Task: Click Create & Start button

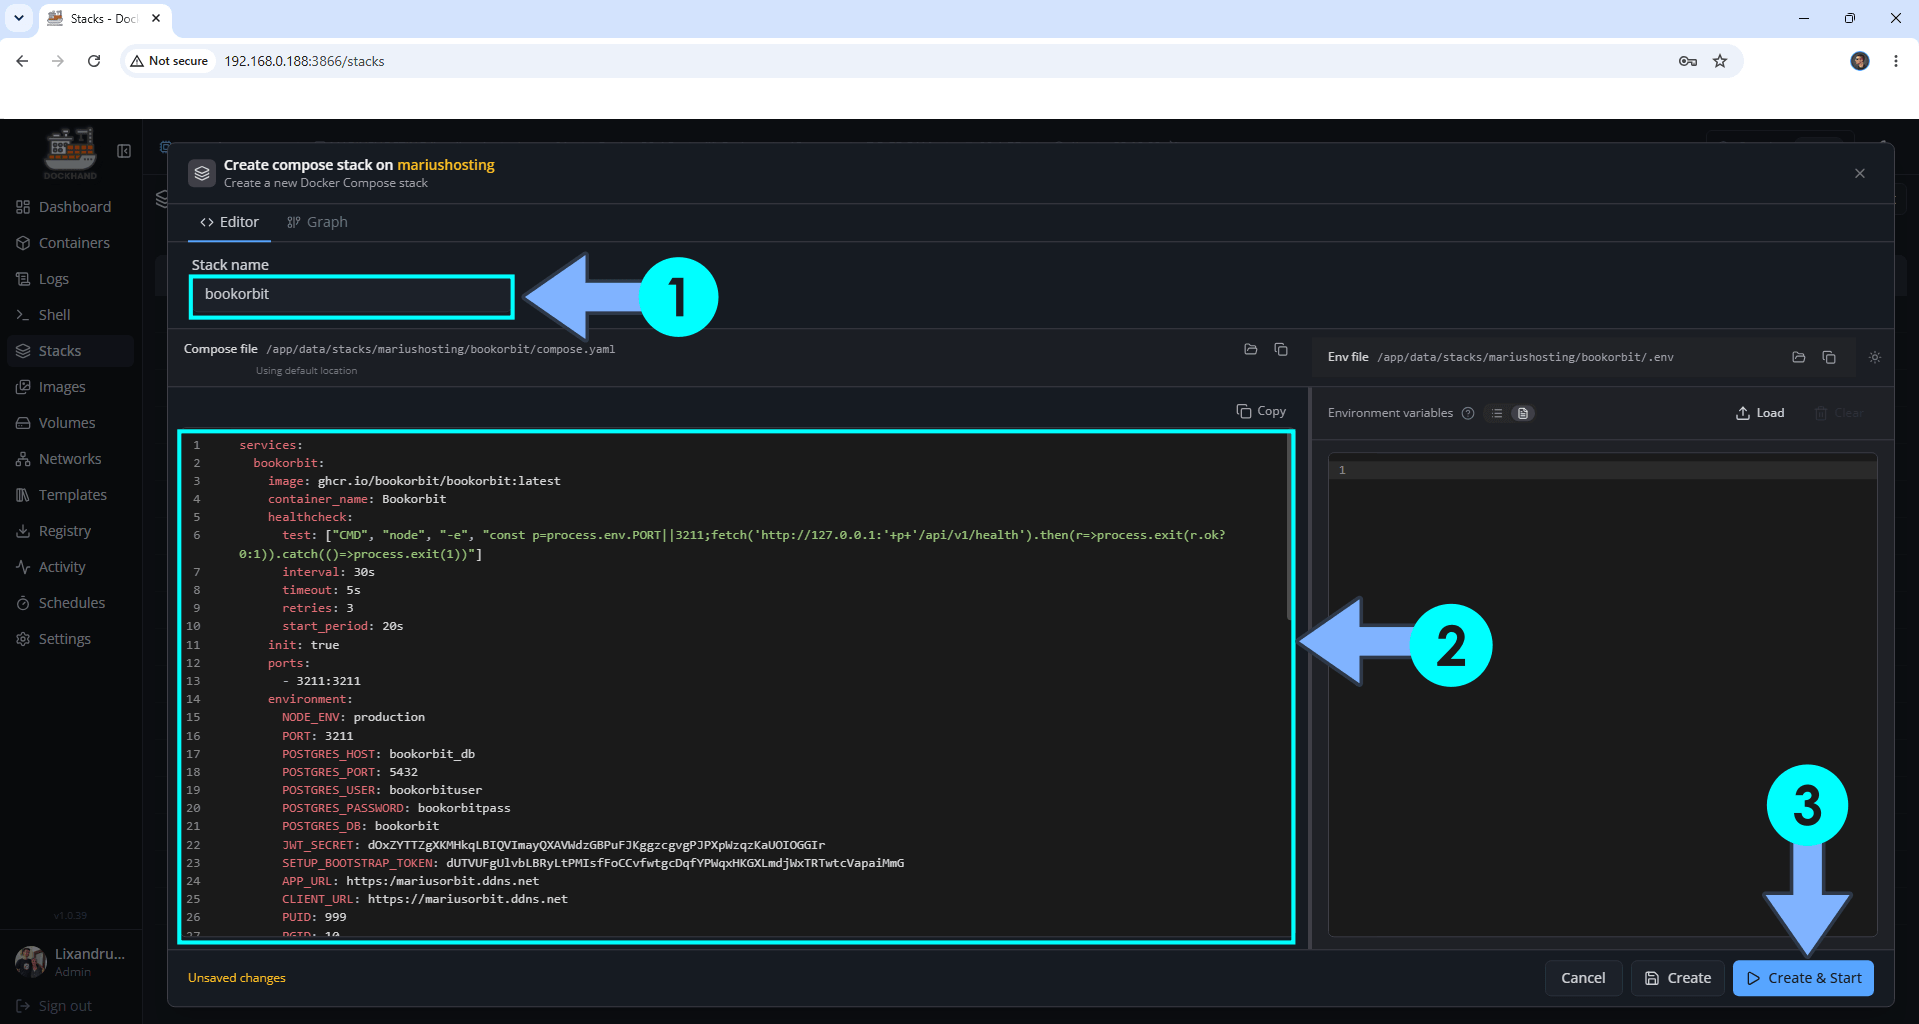Action: [x=1804, y=978]
